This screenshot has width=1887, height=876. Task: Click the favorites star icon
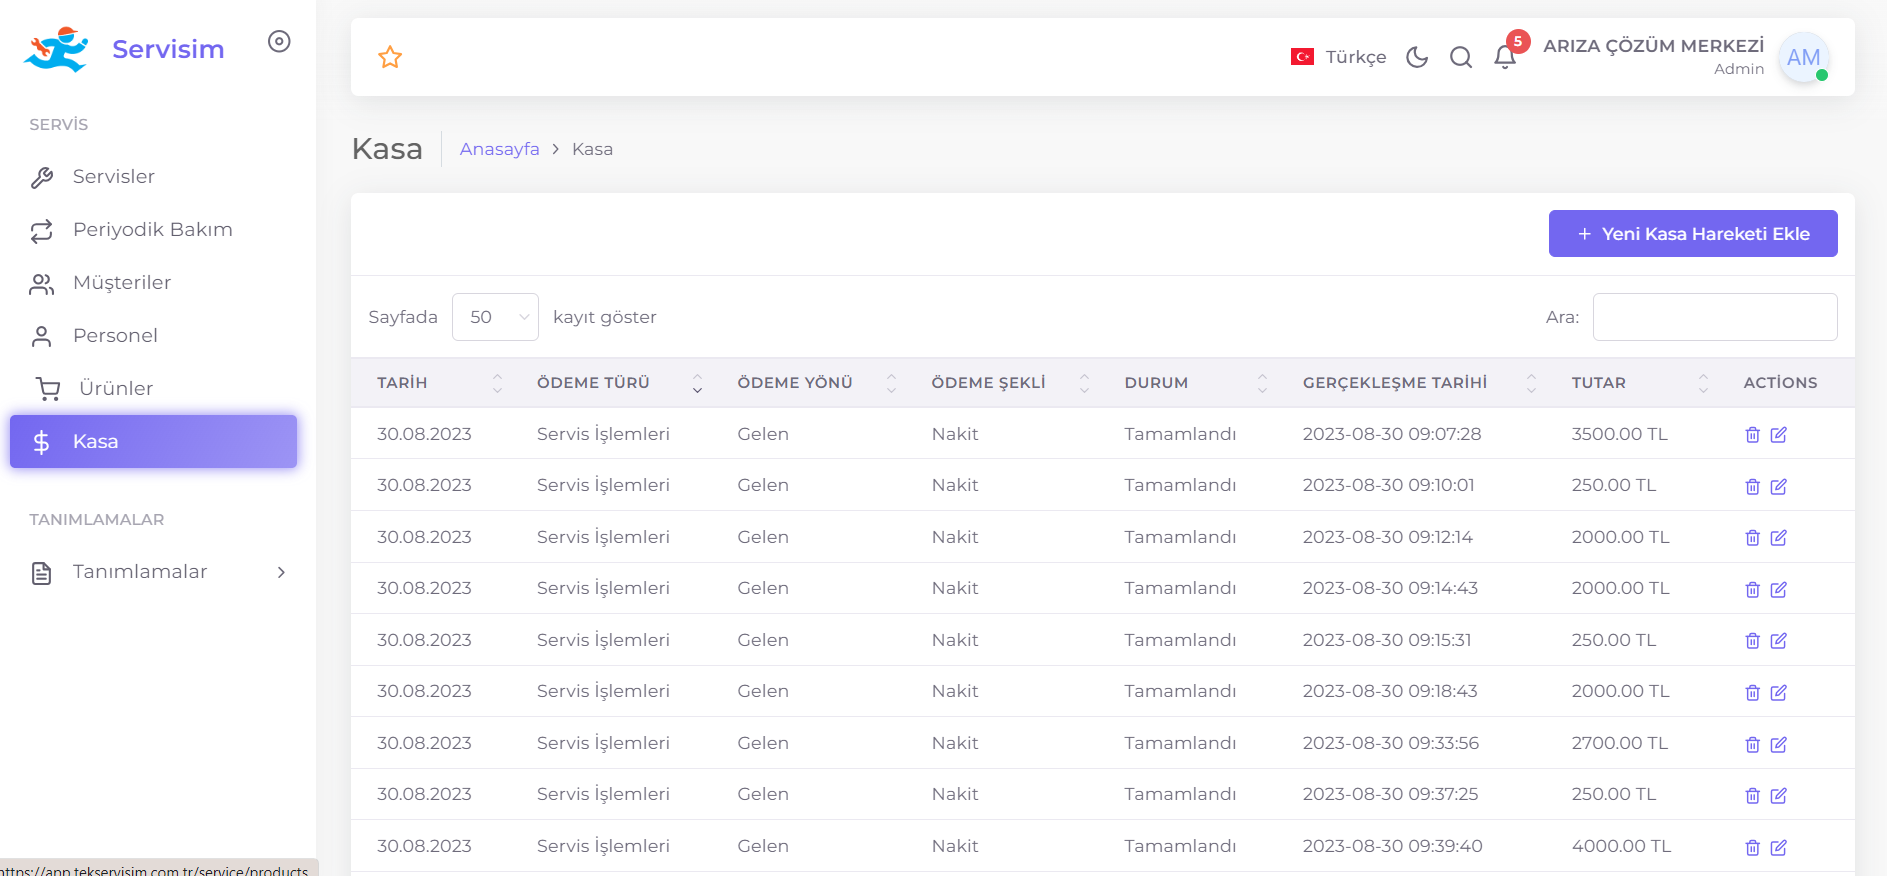coord(390,57)
